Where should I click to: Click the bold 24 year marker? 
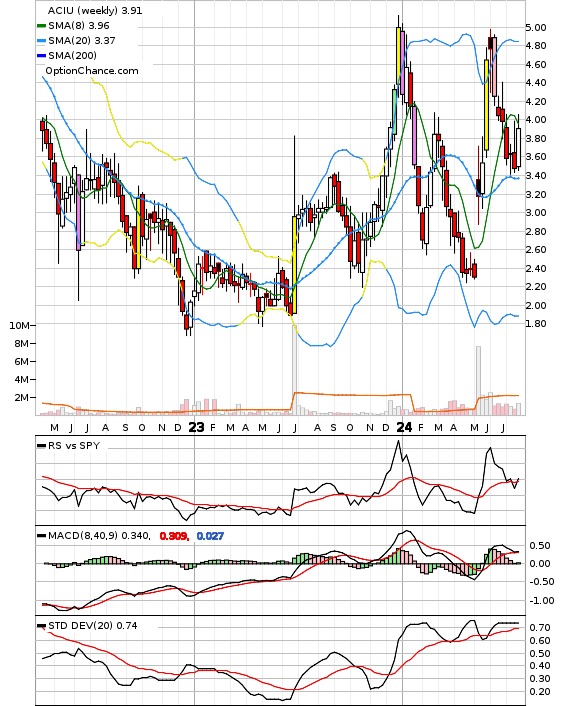[404, 427]
